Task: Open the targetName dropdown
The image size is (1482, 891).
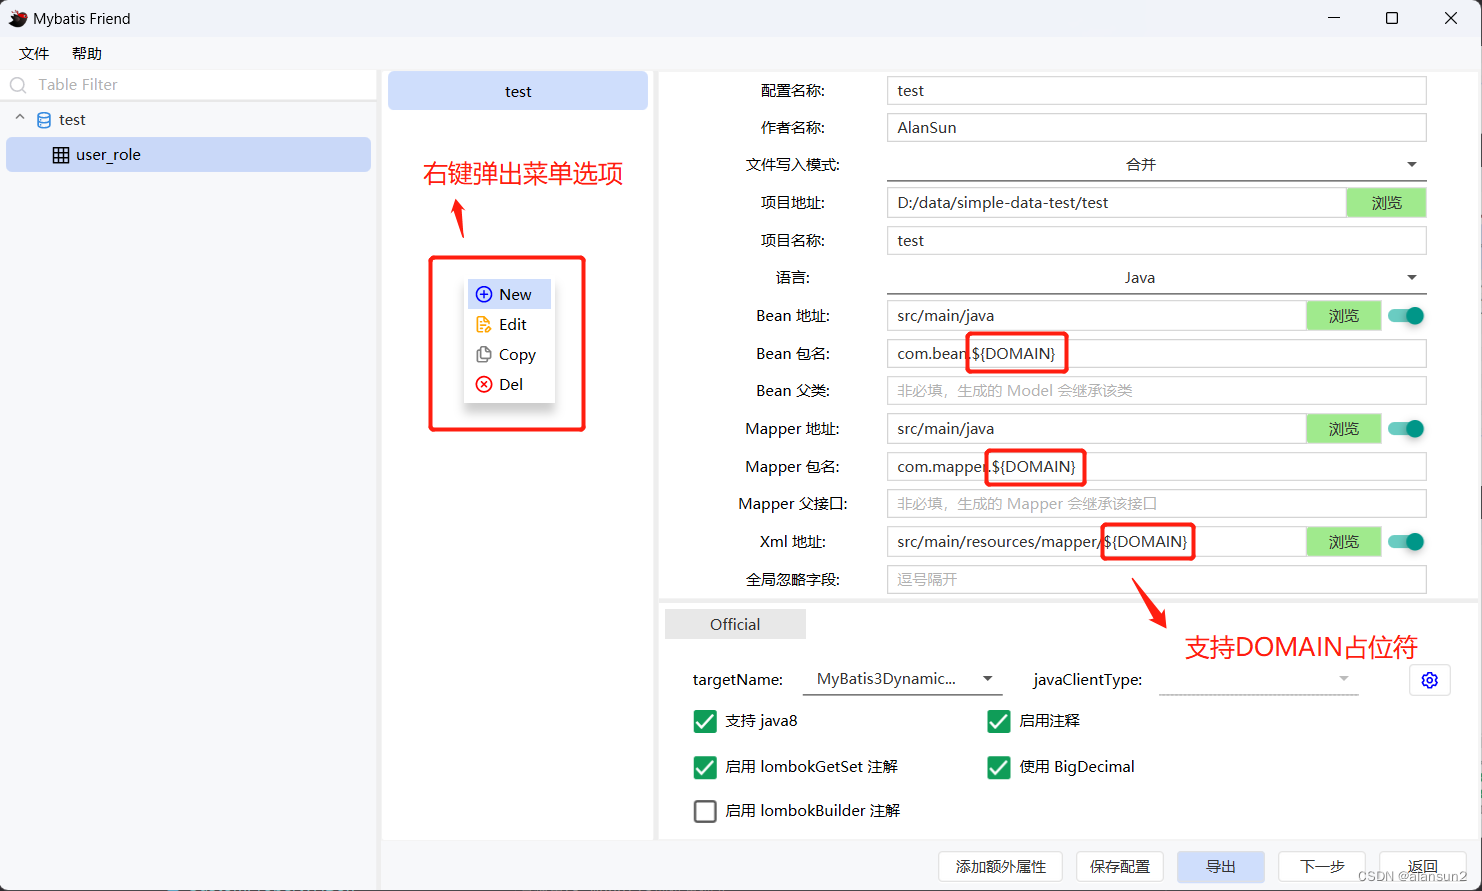Action: [x=901, y=679]
